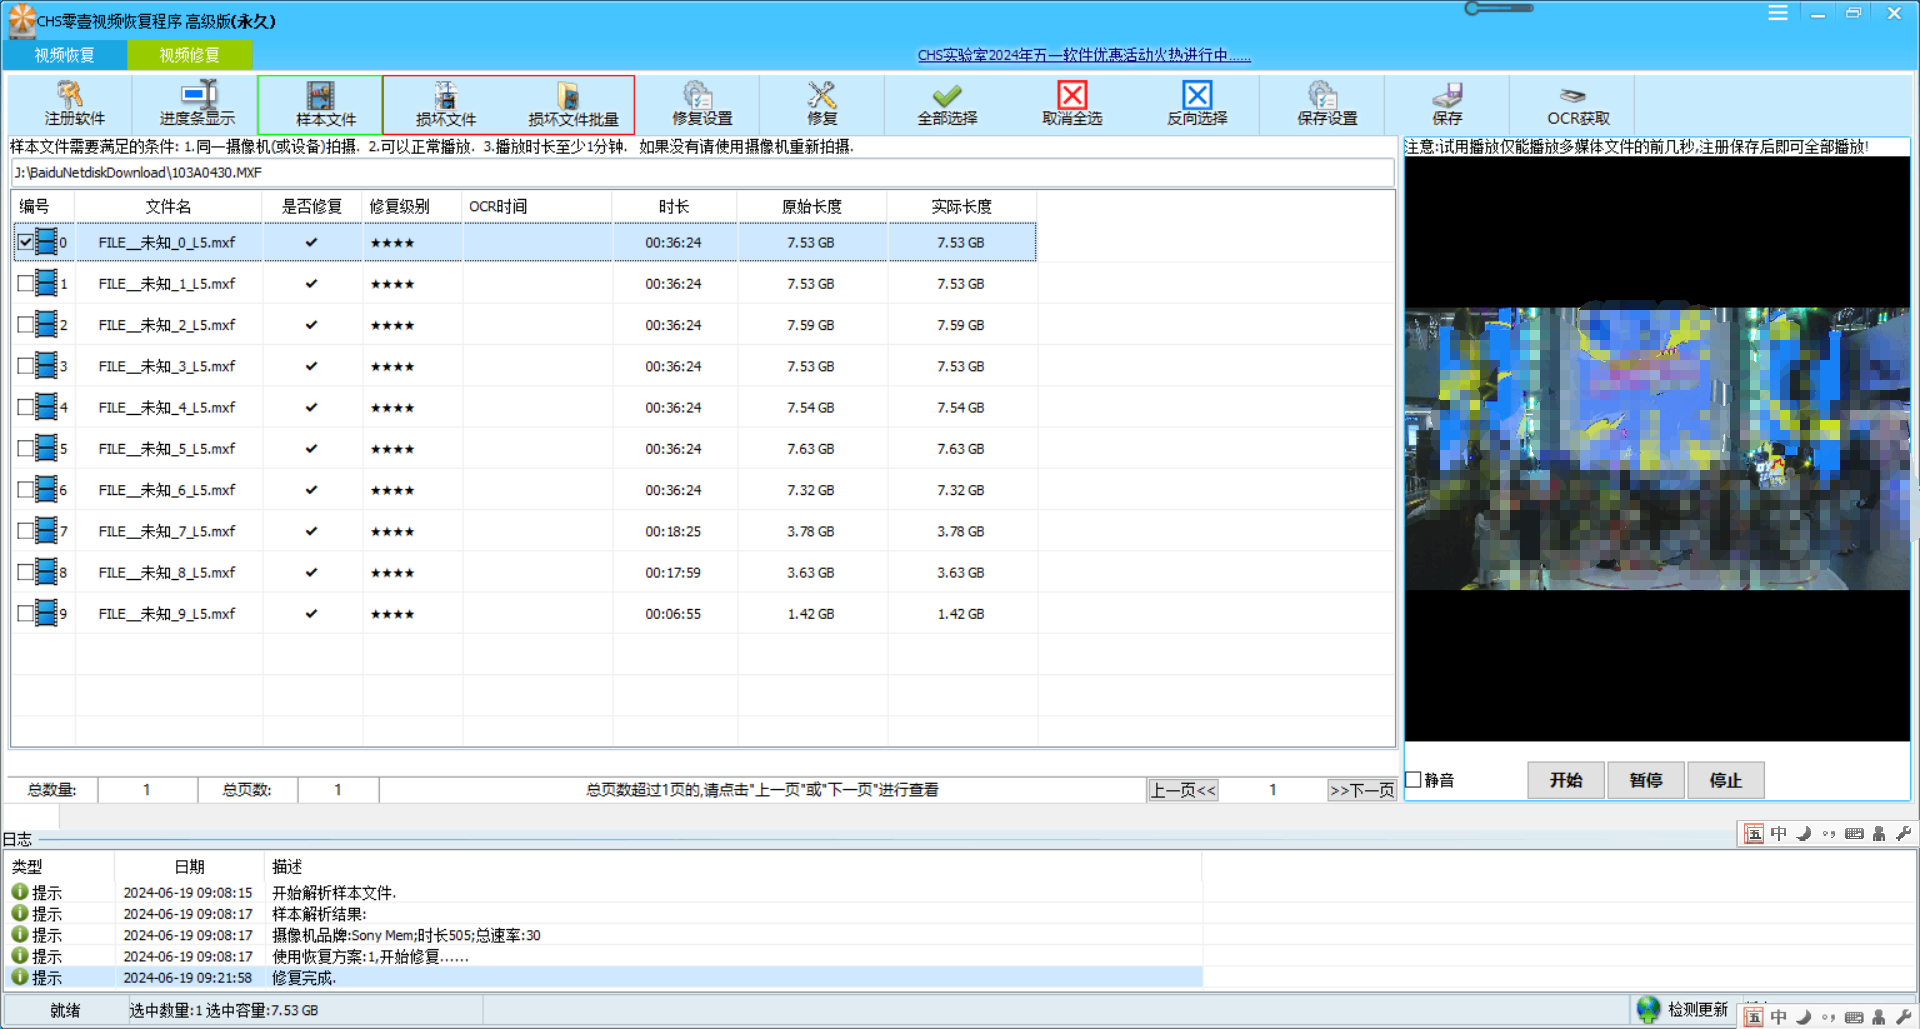This screenshot has width=1920, height=1029.
Task: Click the IME moon icon in taskbar tray
Action: click(1804, 1017)
